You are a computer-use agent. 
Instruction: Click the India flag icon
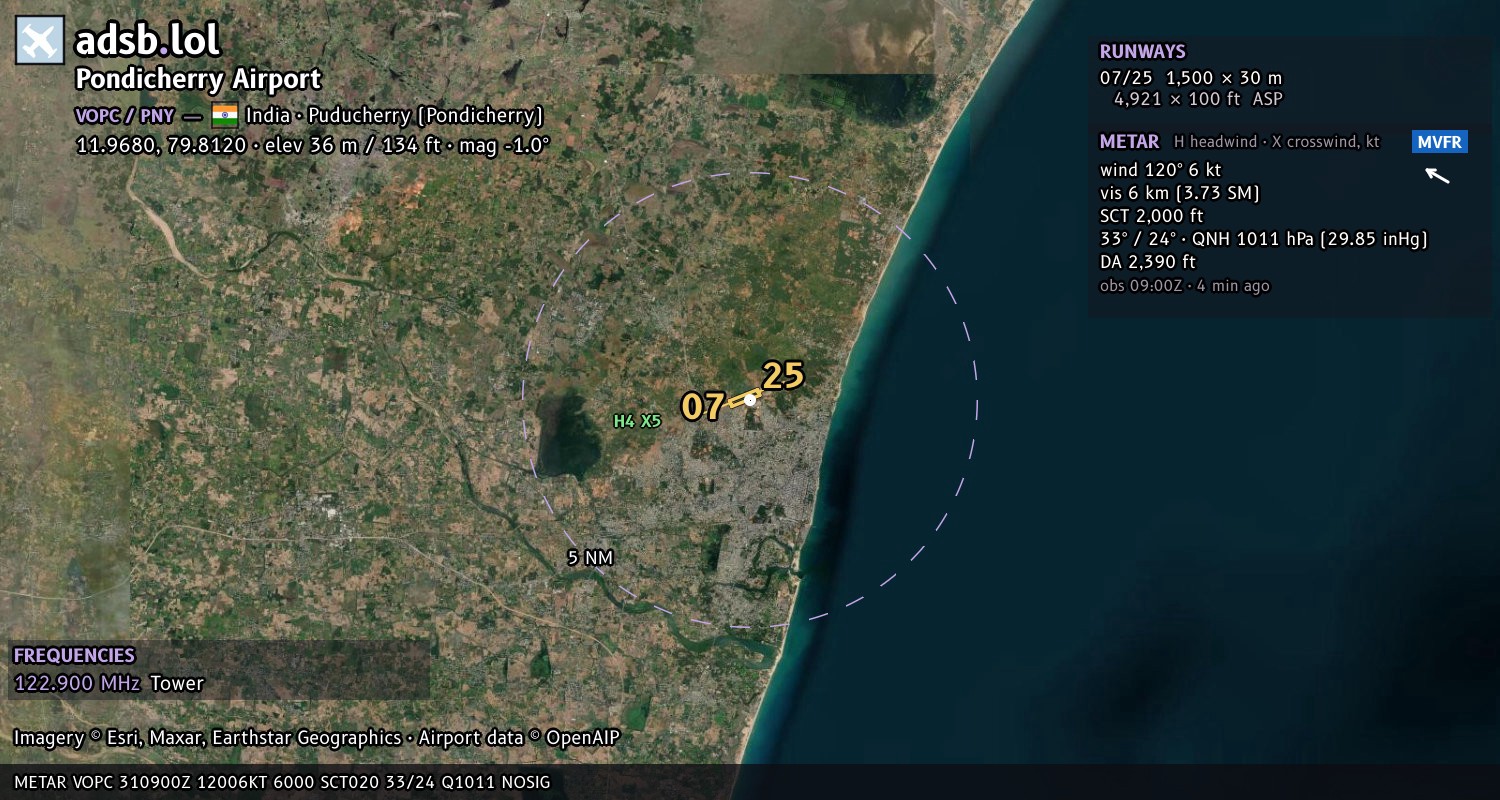(x=225, y=115)
